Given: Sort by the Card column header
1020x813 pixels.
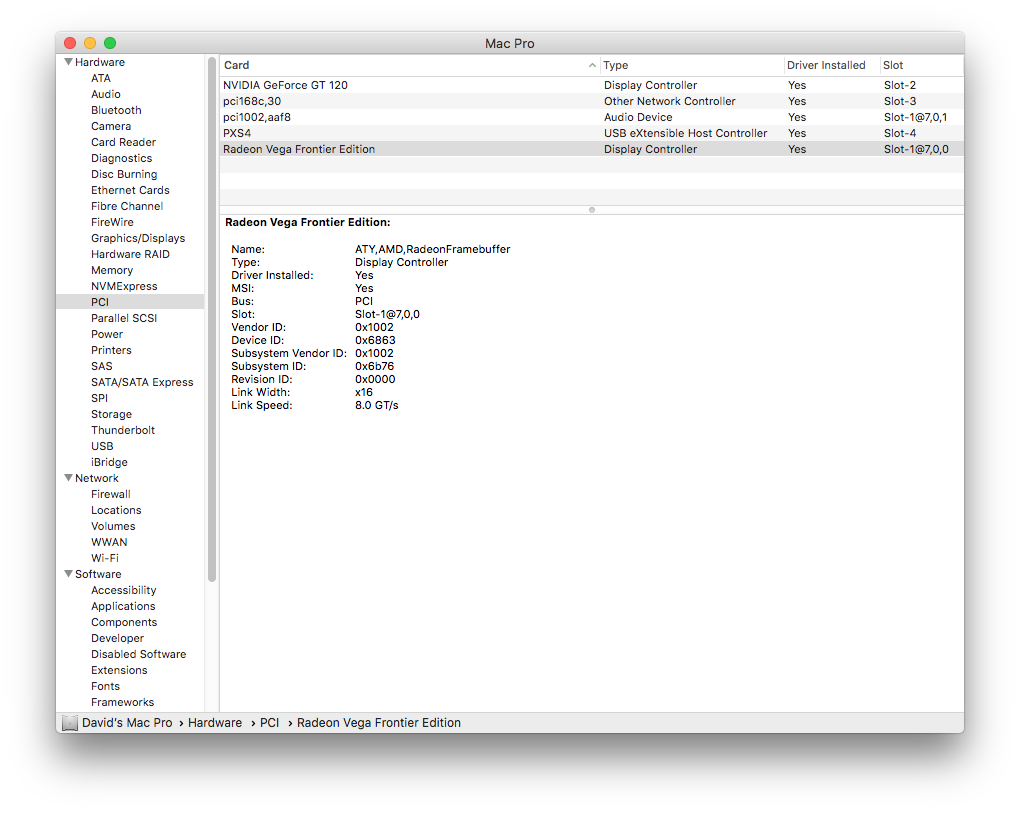Looking at the screenshot, I should pyautogui.click(x=410, y=65).
